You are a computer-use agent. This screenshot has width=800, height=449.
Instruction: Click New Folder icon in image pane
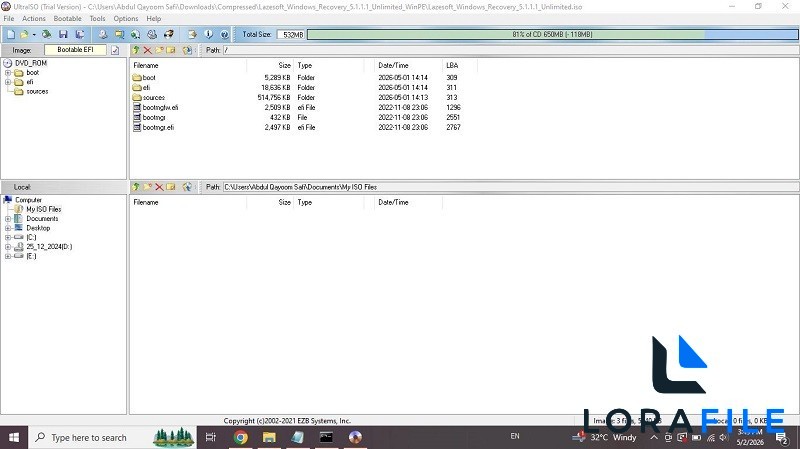159,50
